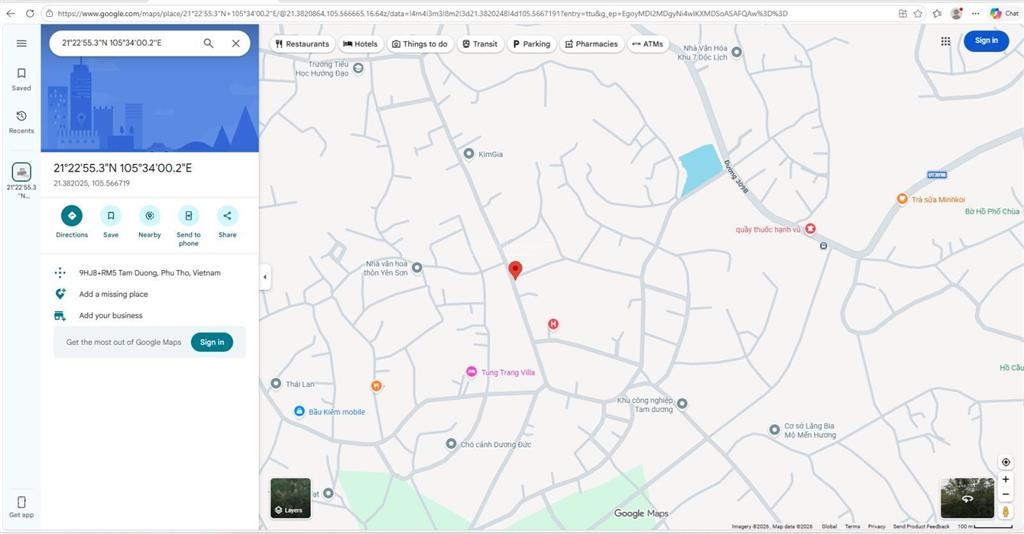Screen dimensions: 1024x534
Task: Bookmark page with star icon
Action: tap(918, 13)
